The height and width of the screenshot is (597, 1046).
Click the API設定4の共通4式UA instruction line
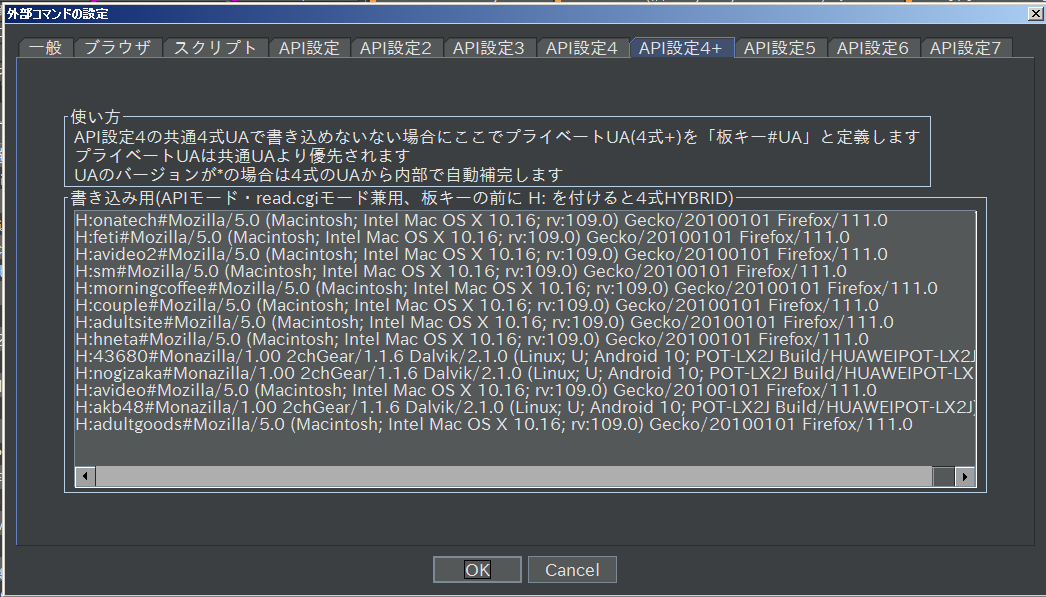click(x=497, y=137)
